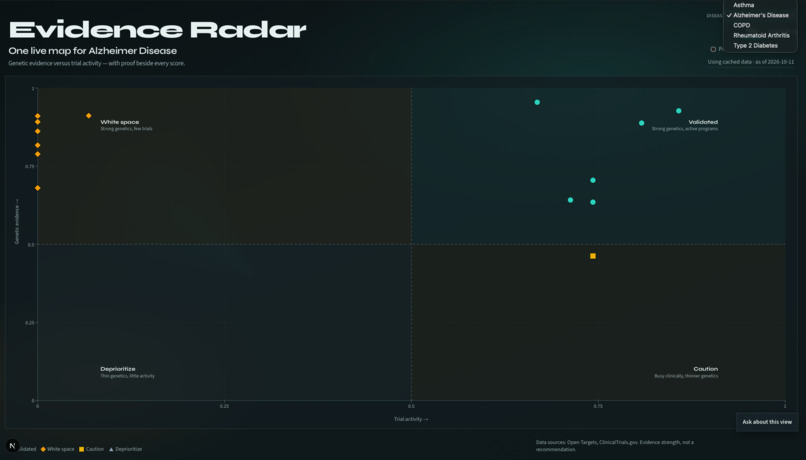Image resolution: width=806 pixels, height=460 pixels.
Task: Toggle the White space legend entry
Action: click(x=58, y=449)
